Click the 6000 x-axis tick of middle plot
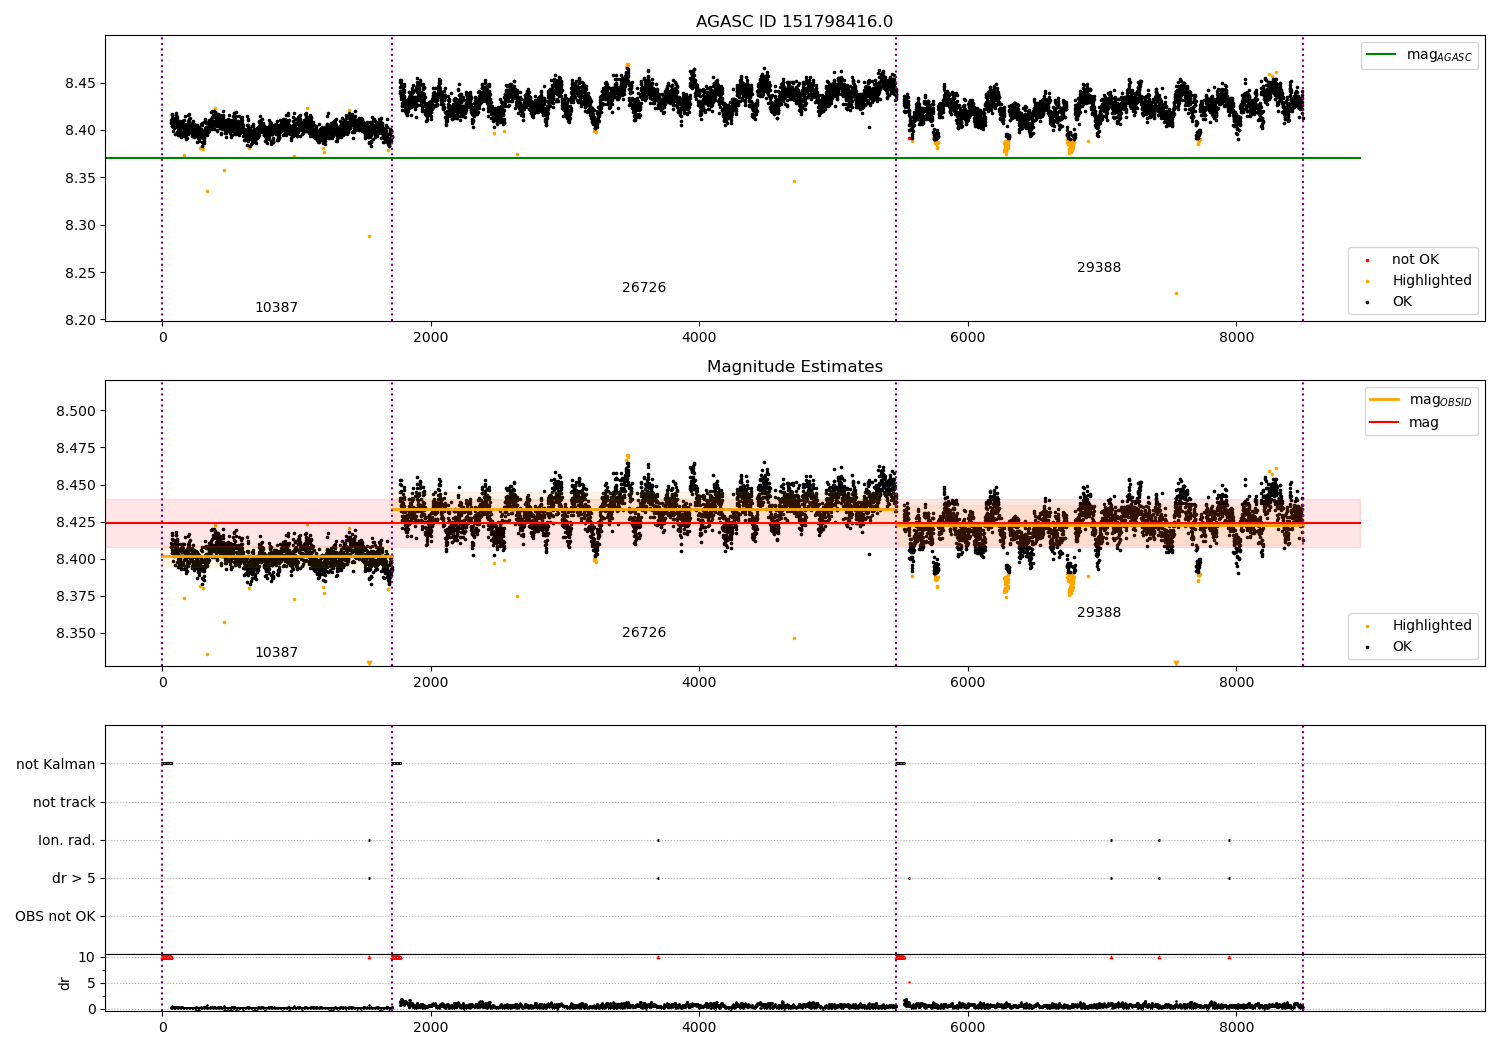Image resolution: width=1500 pixels, height=1050 pixels. pyautogui.click(x=968, y=683)
